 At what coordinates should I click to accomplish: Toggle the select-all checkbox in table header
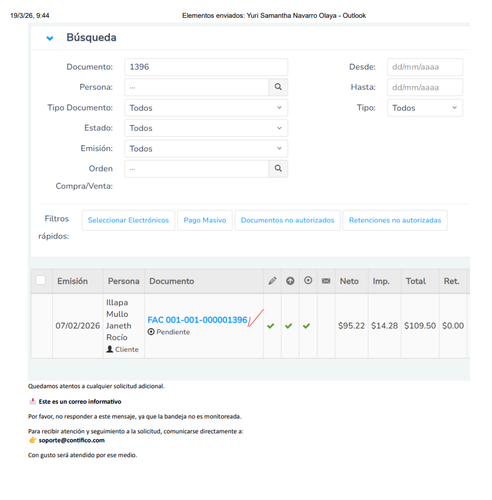click(41, 280)
